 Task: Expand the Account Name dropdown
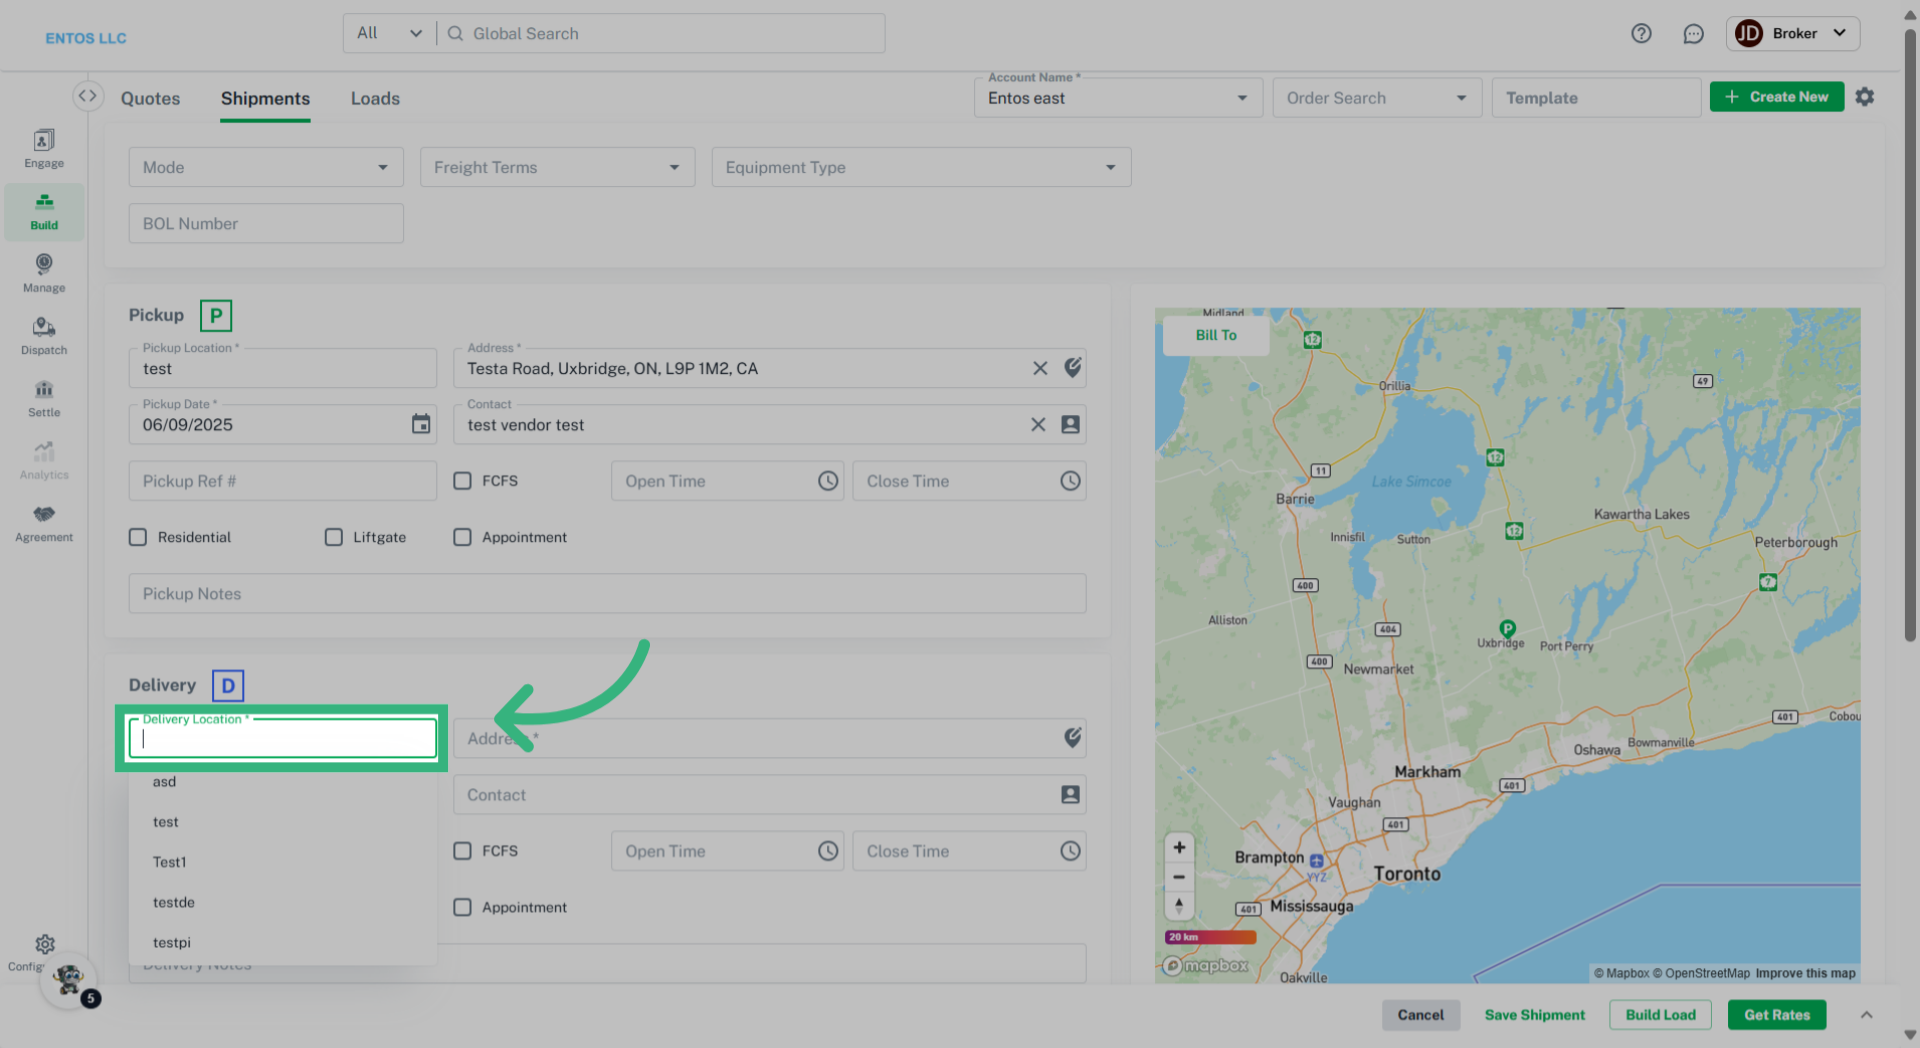click(1117, 98)
